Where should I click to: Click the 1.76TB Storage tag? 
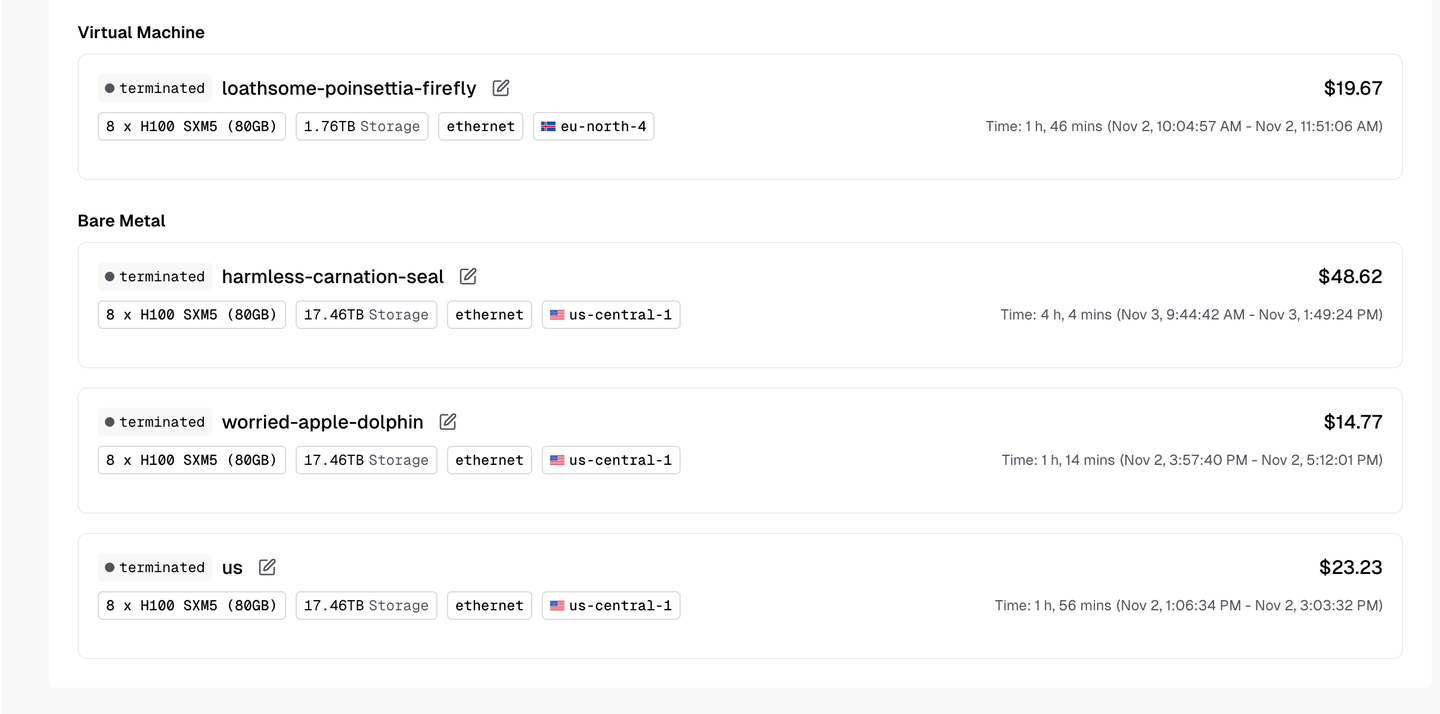362,127
